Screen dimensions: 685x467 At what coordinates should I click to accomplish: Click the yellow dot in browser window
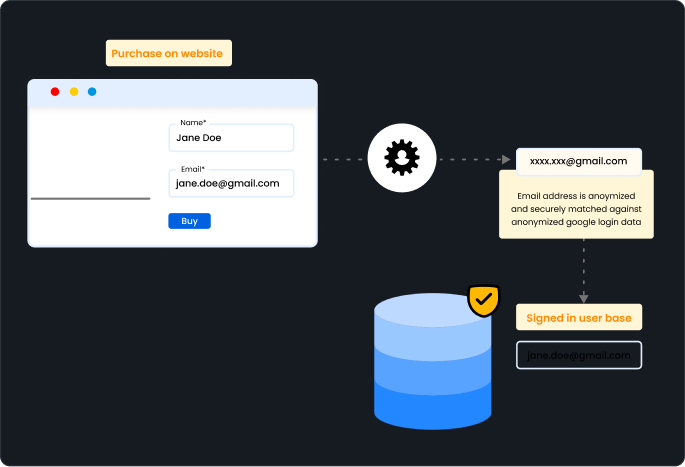point(74,92)
